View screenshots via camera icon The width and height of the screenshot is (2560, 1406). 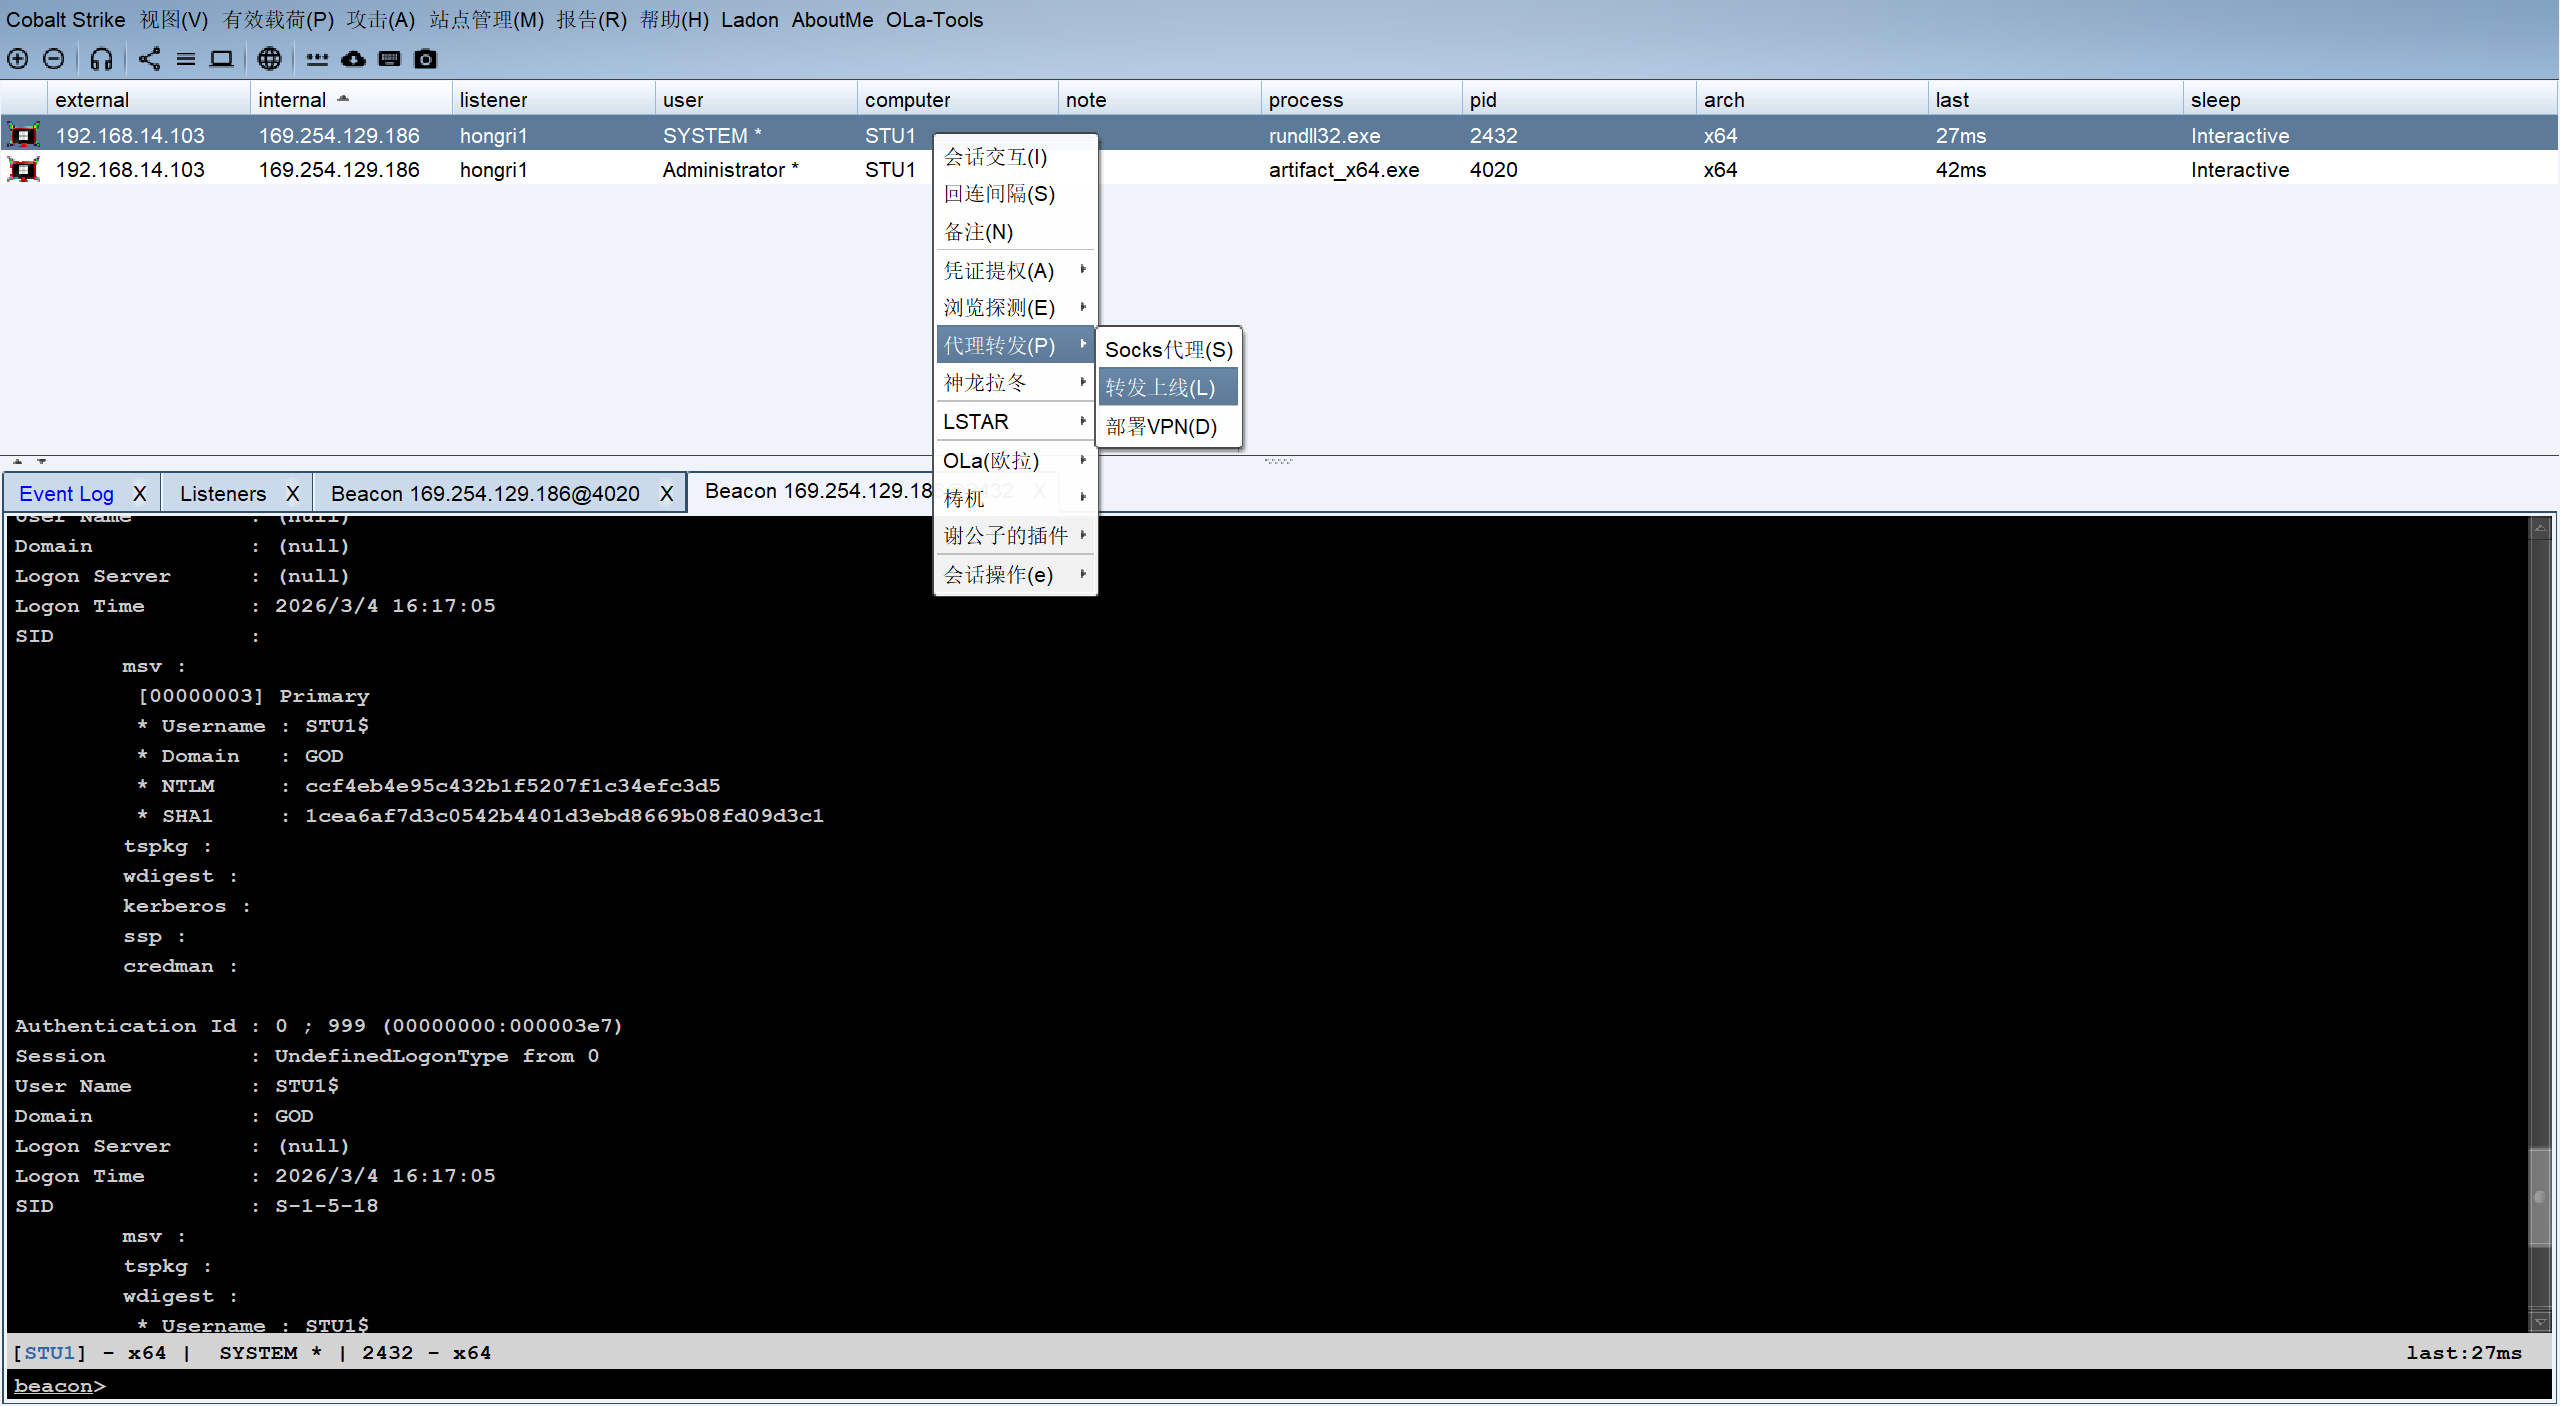click(x=426, y=59)
